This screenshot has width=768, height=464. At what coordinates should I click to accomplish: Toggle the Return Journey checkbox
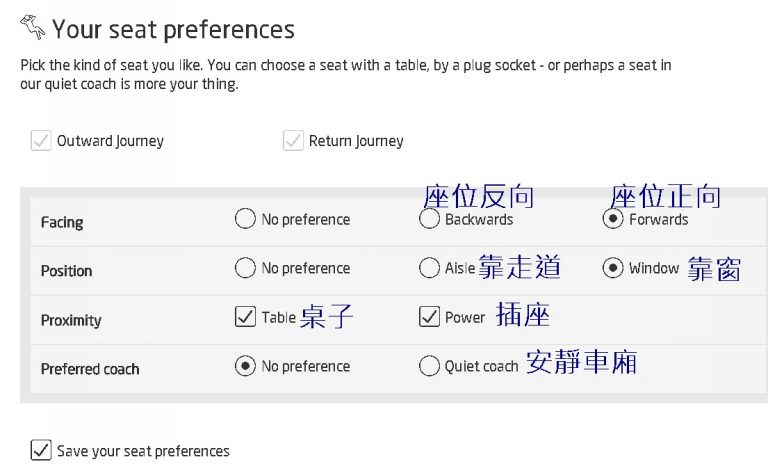(293, 140)
